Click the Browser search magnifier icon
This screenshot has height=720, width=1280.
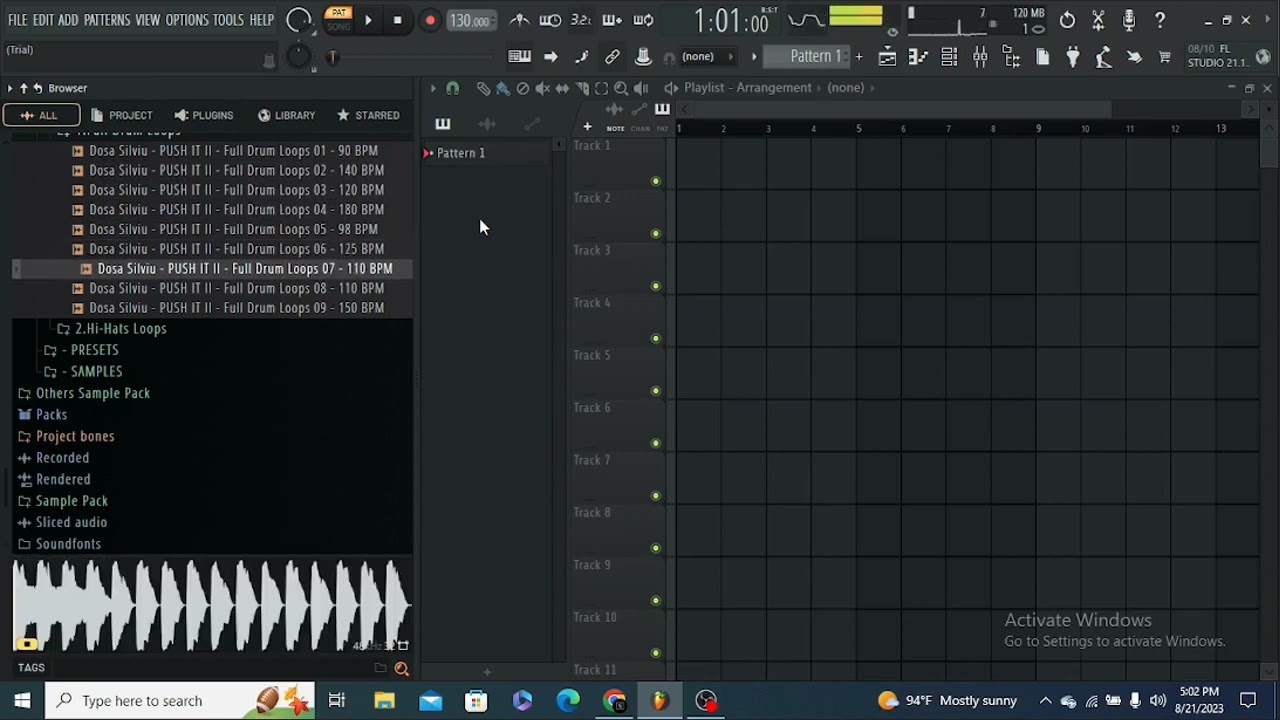tap(401, 669)
